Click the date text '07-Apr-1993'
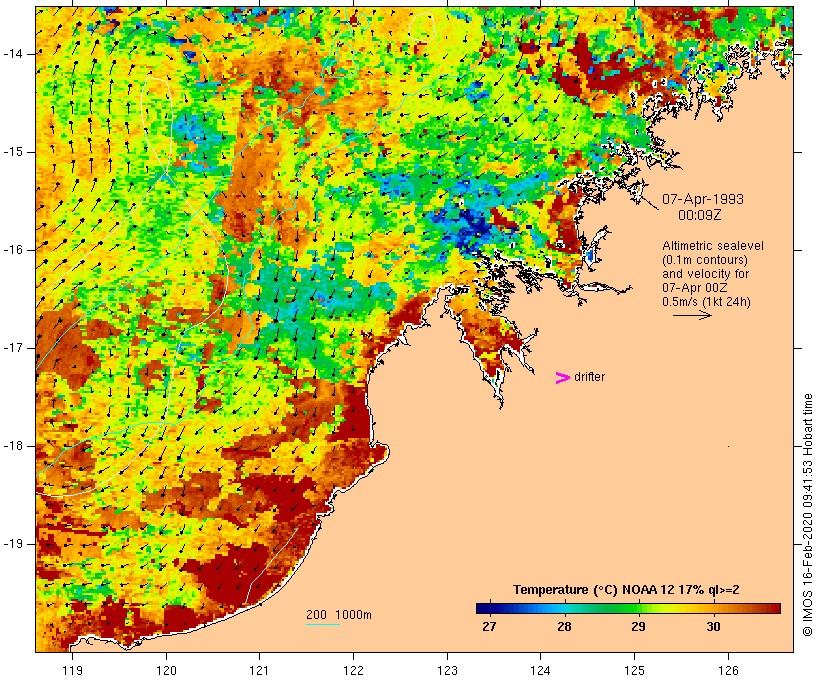 coord(703,199)
